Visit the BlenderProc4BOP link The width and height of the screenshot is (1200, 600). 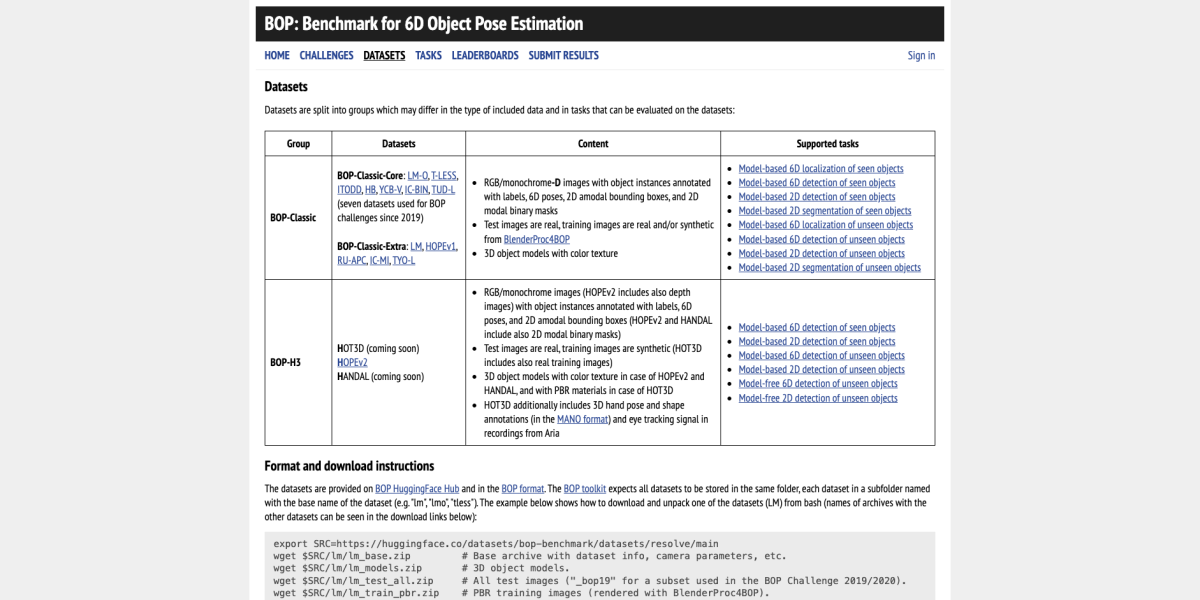click(537, 240)
